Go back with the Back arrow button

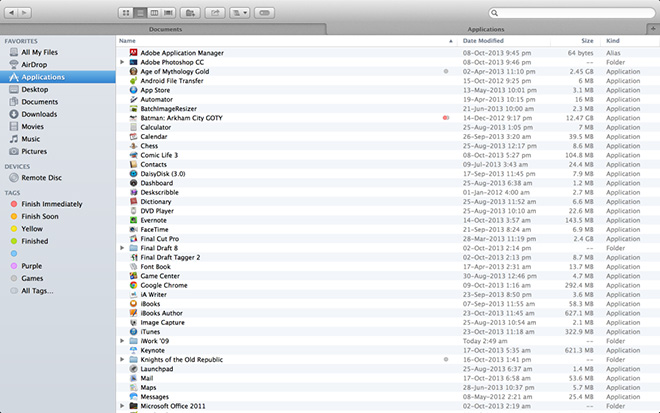pyautogui.click(x=11, y=13)
